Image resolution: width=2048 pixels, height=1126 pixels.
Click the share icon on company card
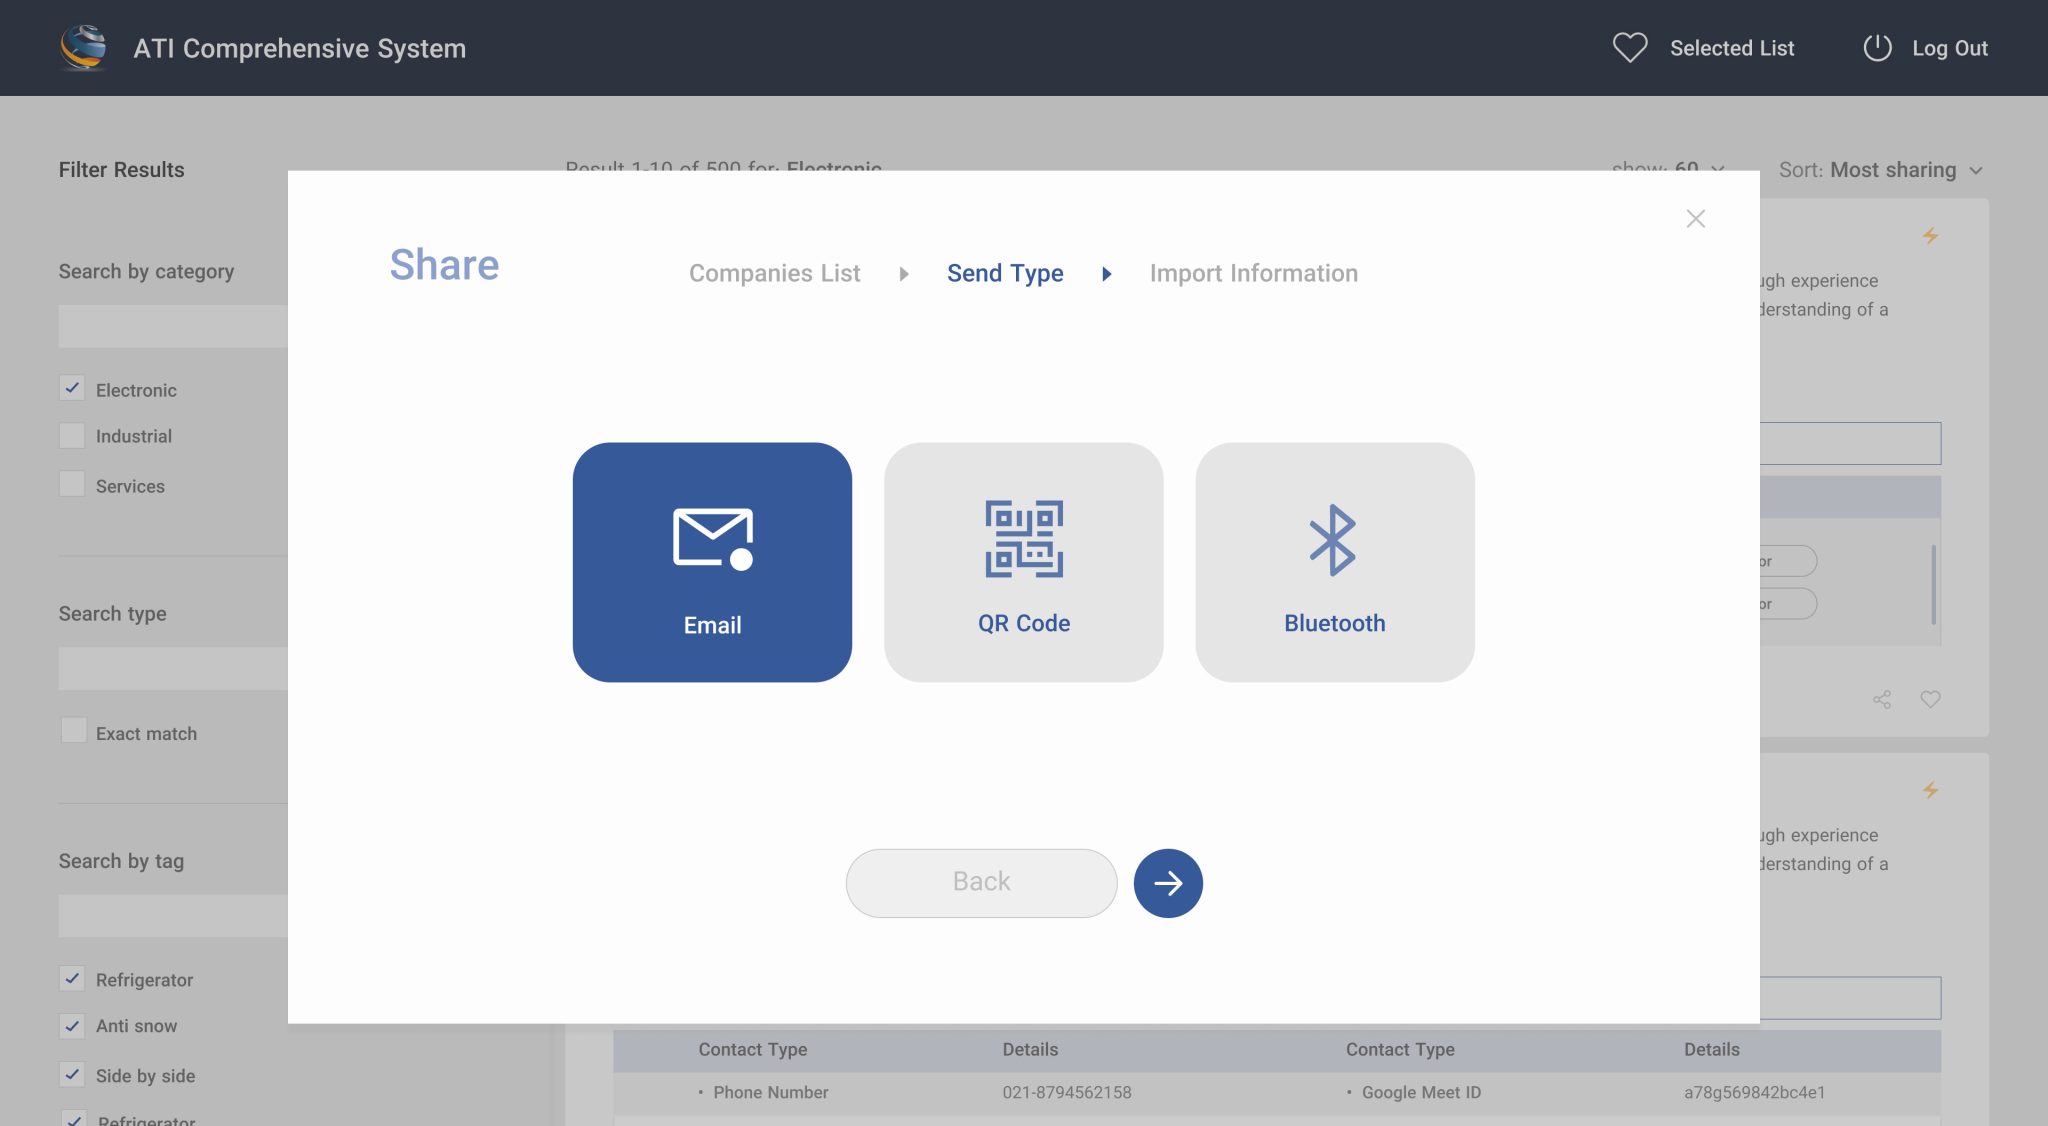1881,700
